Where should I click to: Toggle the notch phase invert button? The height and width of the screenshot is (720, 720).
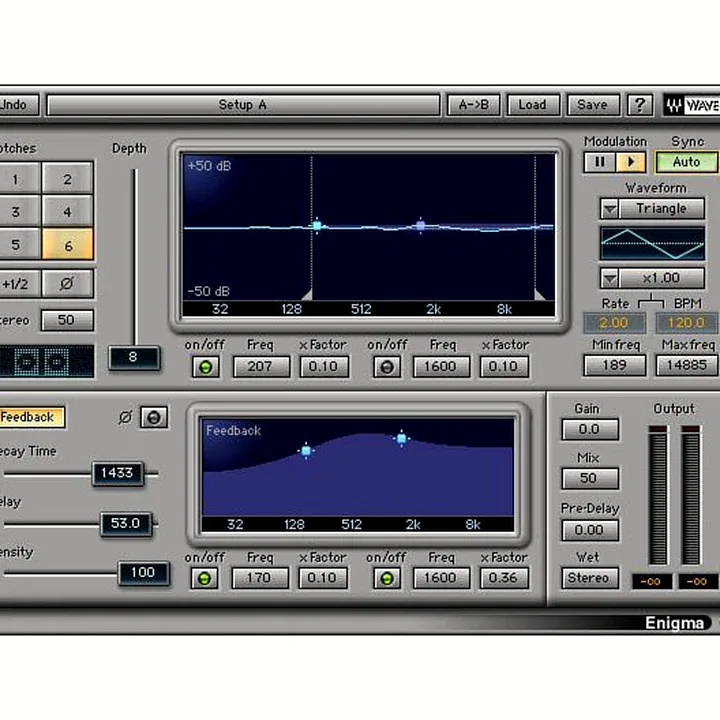pos(68,284)
